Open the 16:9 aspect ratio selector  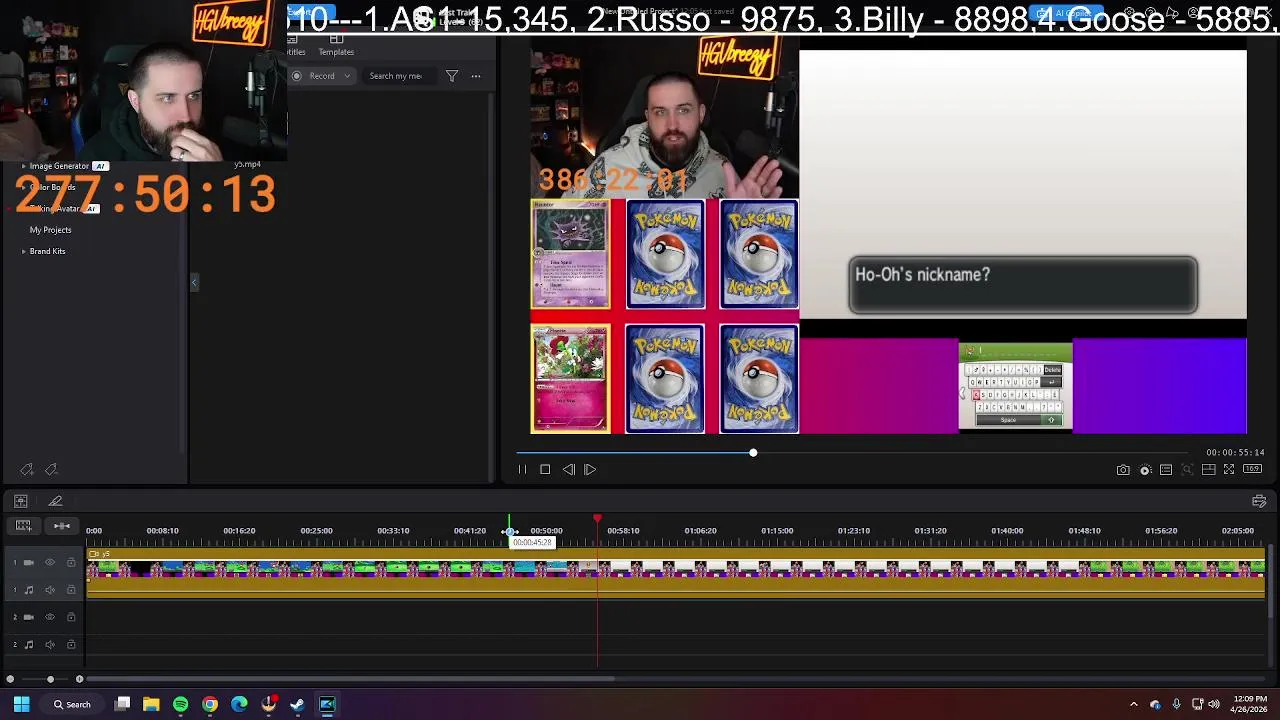click(1252, 470)
